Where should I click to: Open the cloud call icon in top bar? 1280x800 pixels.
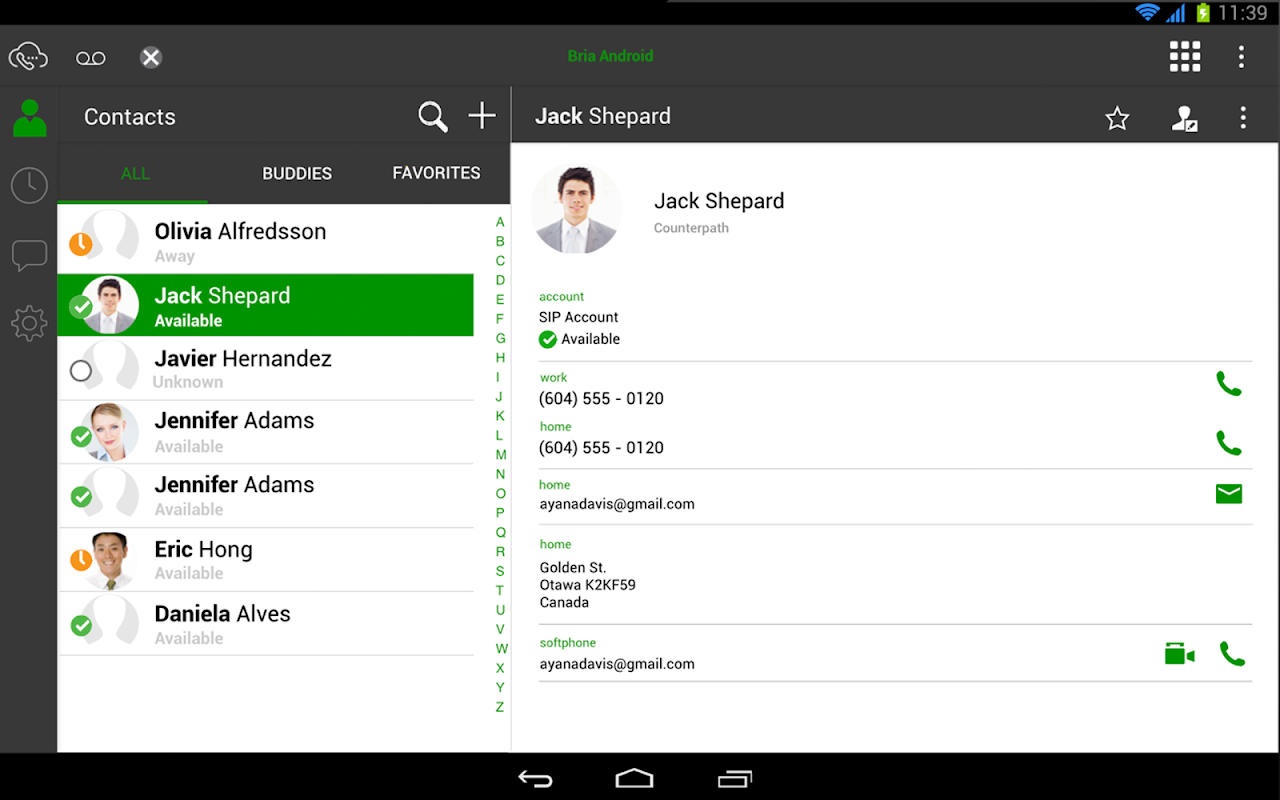pyautogui.click(x=28, y=57)
